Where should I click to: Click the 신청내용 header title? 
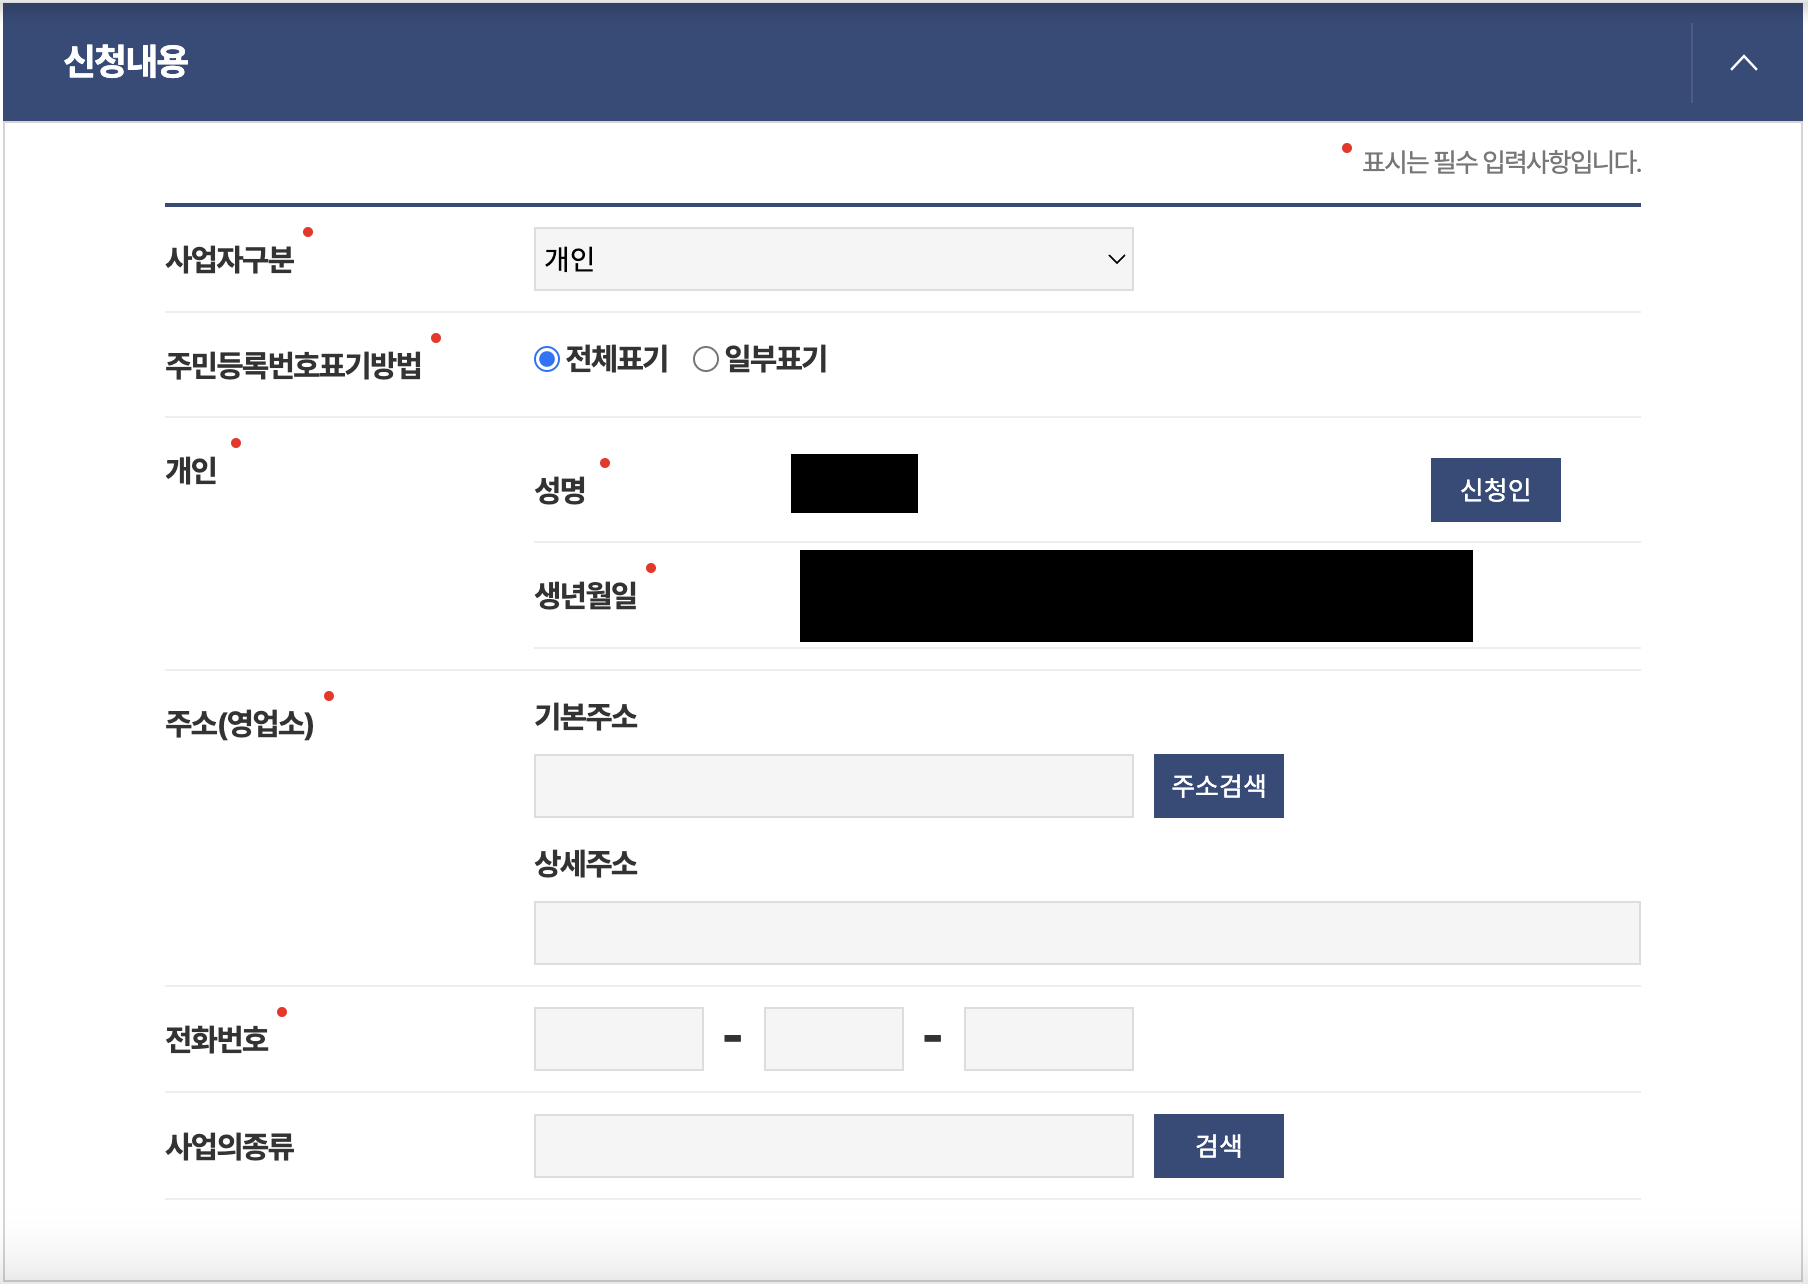125,62
